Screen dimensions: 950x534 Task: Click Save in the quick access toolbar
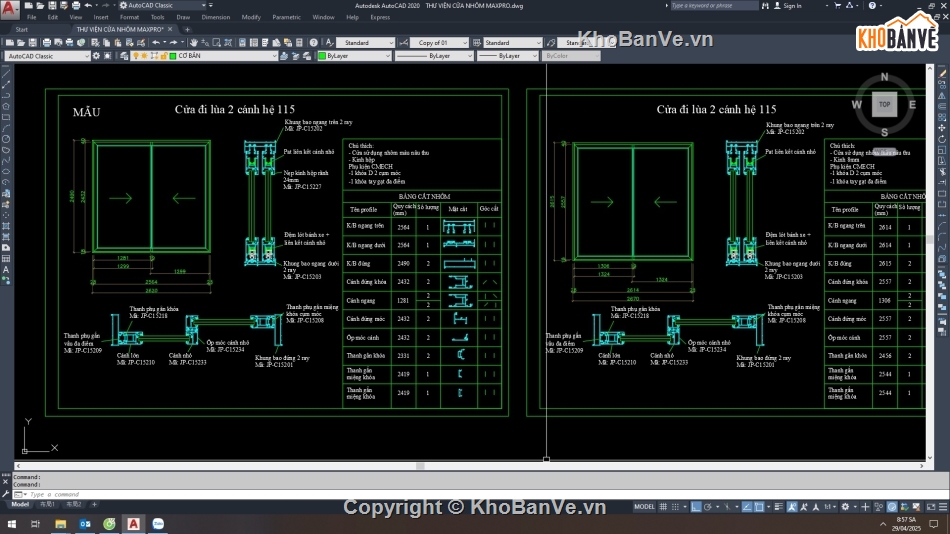coord(51,5)
